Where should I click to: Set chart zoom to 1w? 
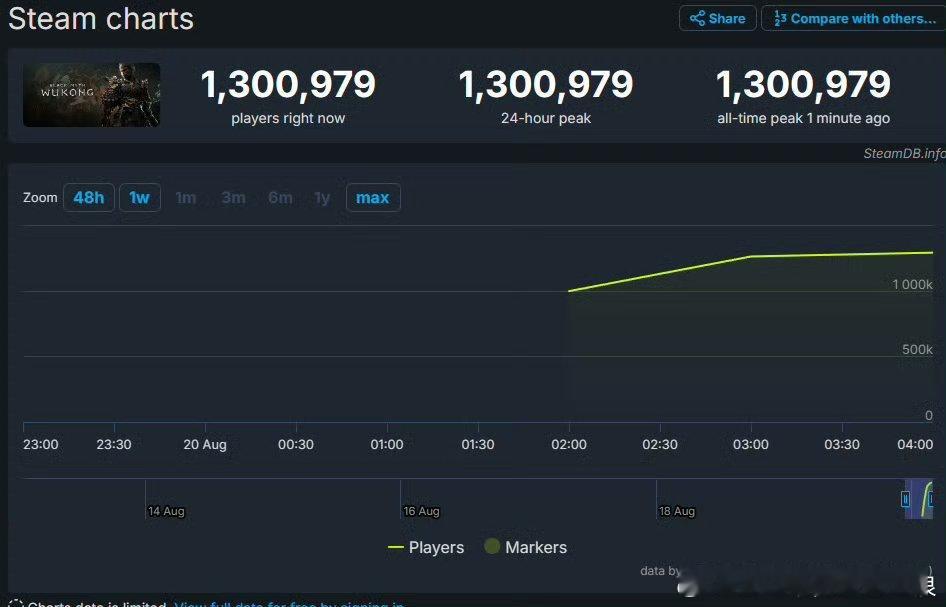(x=140, y=197)
